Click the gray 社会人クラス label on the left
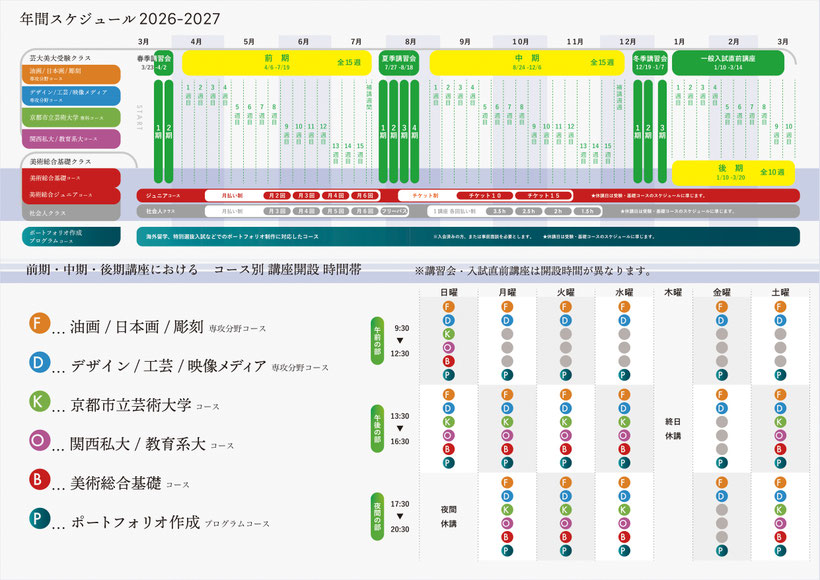820x580 pixels. (71, 213)
